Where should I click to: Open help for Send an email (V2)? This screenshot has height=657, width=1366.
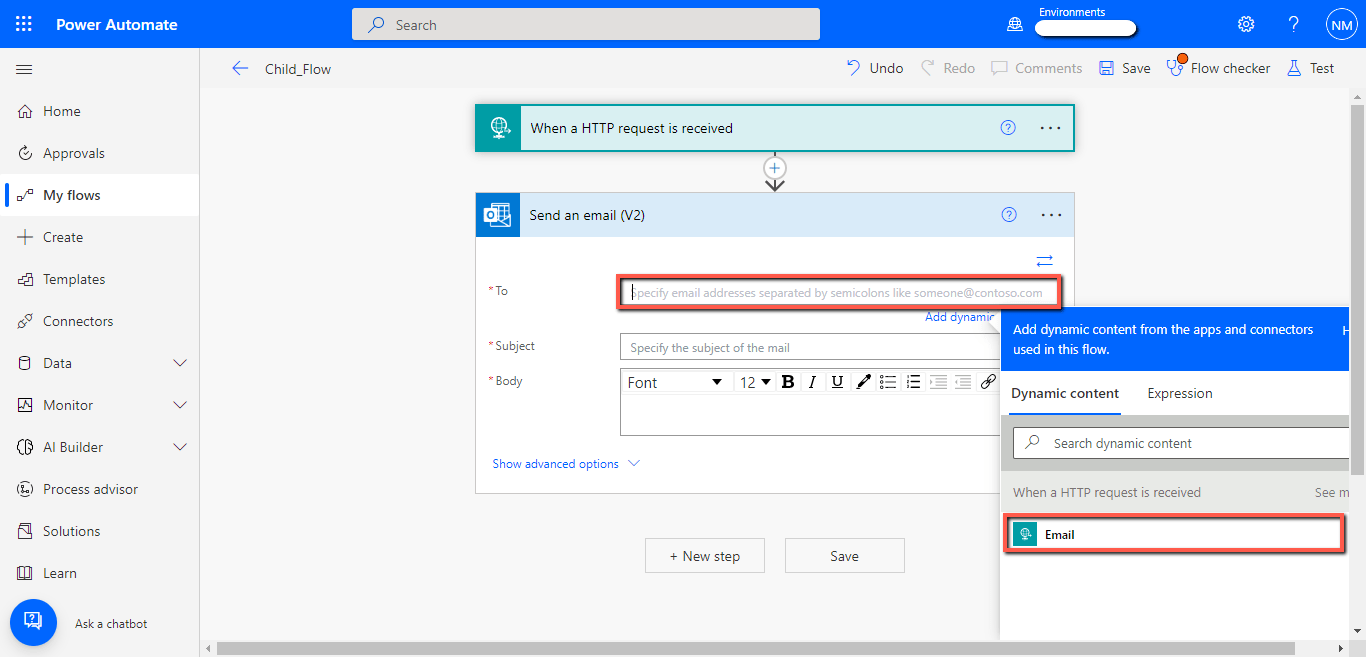pos(1008,214)
